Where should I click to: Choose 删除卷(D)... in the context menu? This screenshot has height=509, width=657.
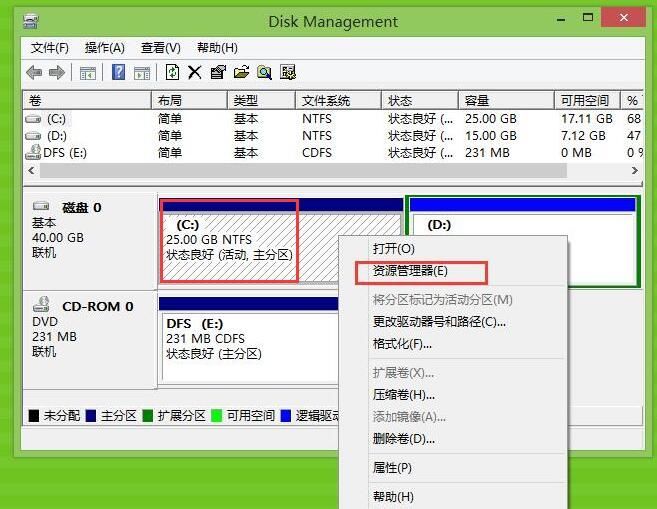point(453,439)
